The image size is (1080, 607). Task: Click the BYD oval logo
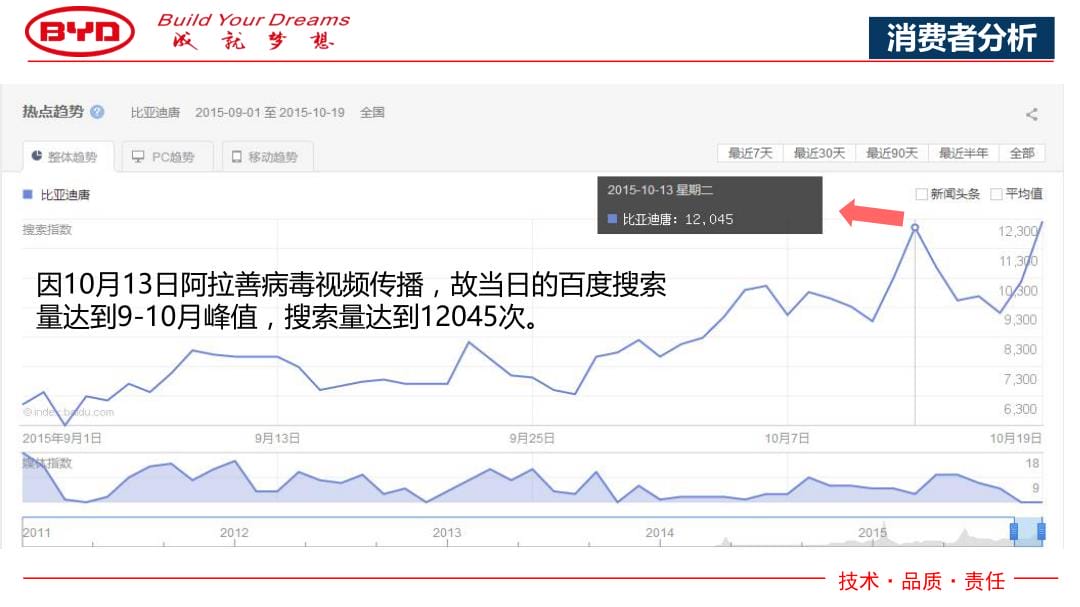[80, 32]
